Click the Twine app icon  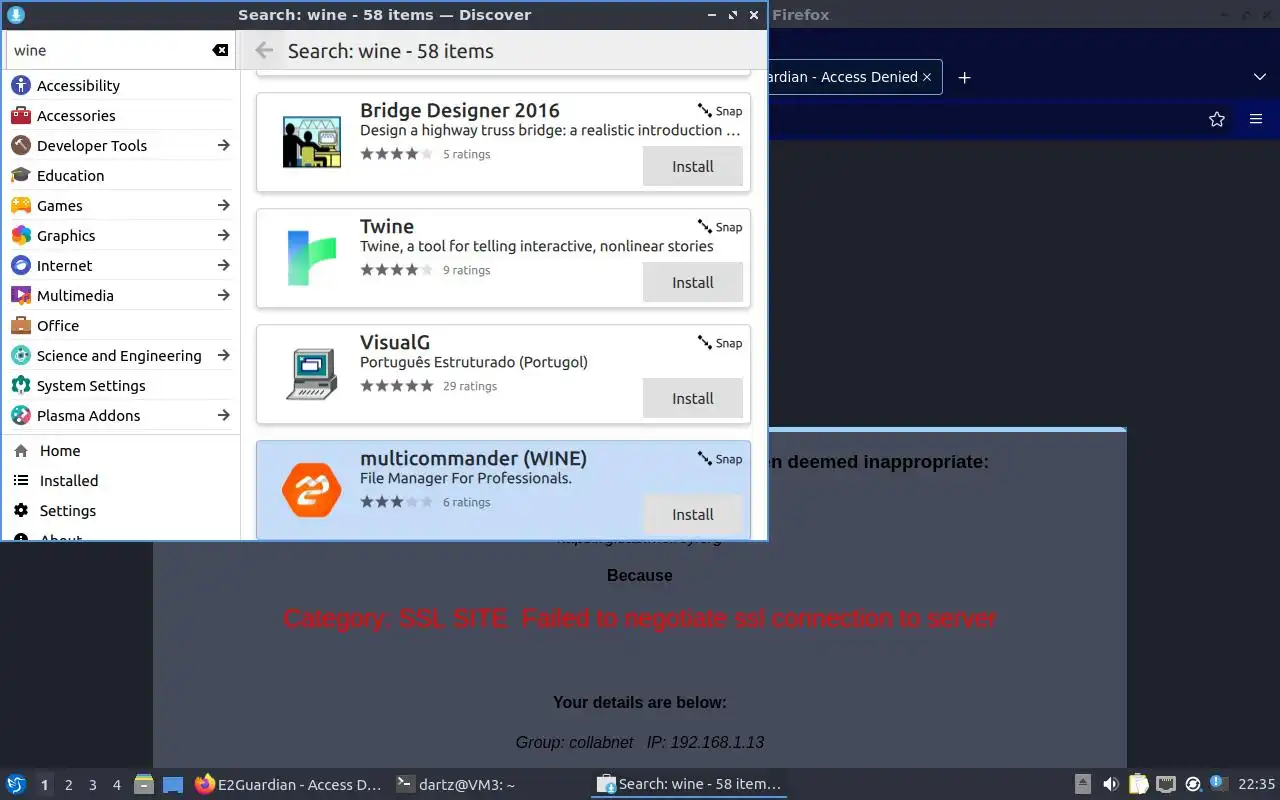tap(312, 258)
